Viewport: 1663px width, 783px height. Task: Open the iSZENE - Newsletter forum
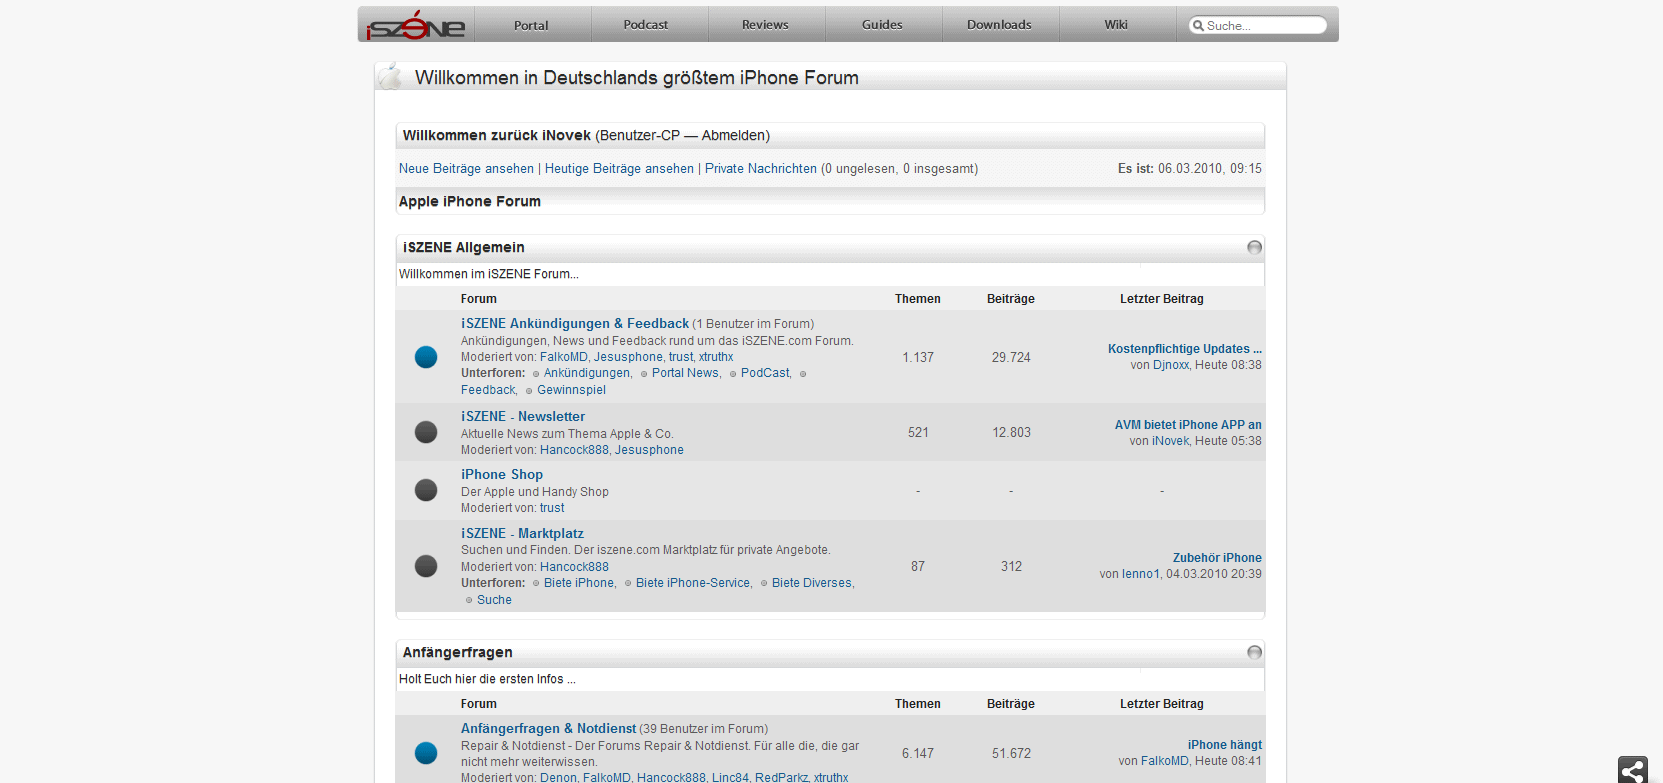[x=523, y=416]
